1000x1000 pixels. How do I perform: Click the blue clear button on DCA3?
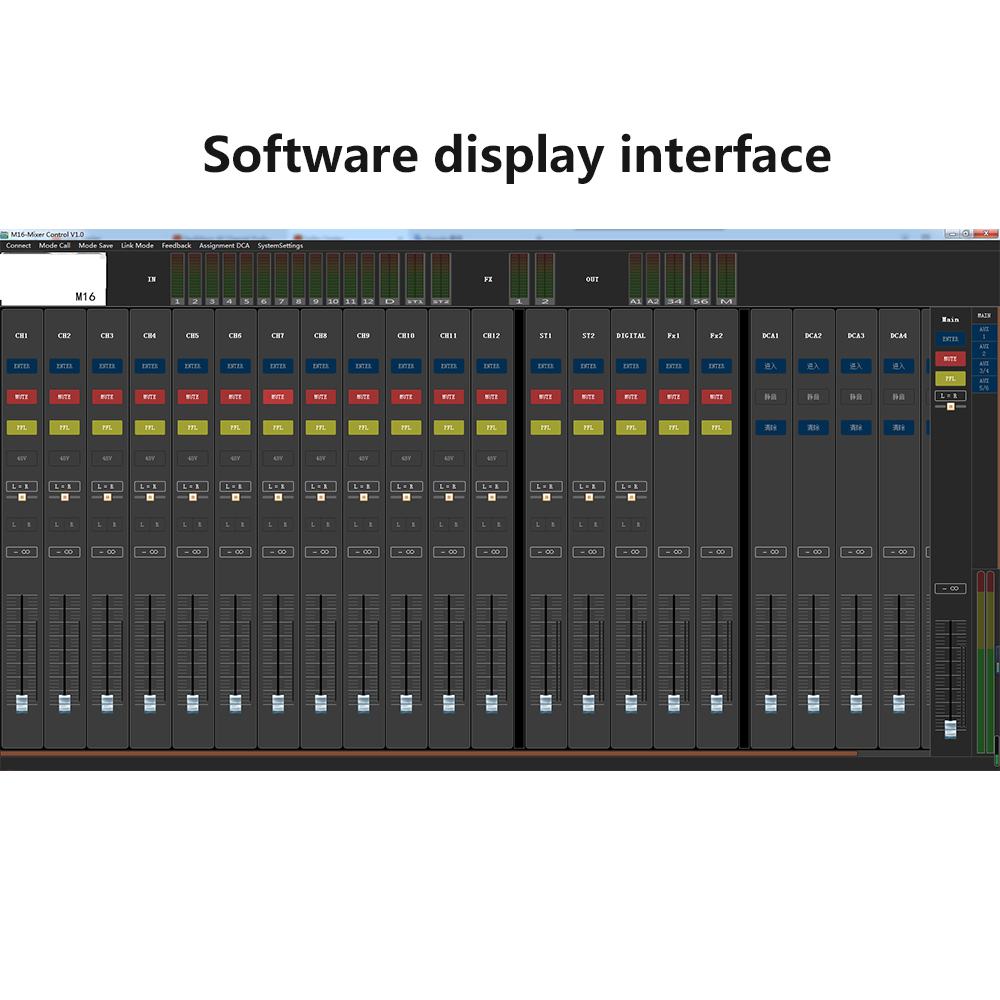856,427
